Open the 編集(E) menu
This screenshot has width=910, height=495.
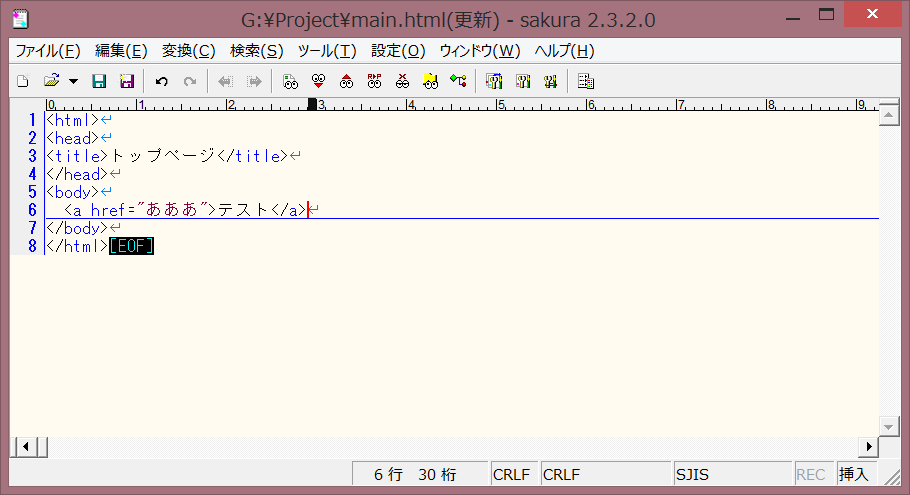pyautogui.click(x=121, y=51)
